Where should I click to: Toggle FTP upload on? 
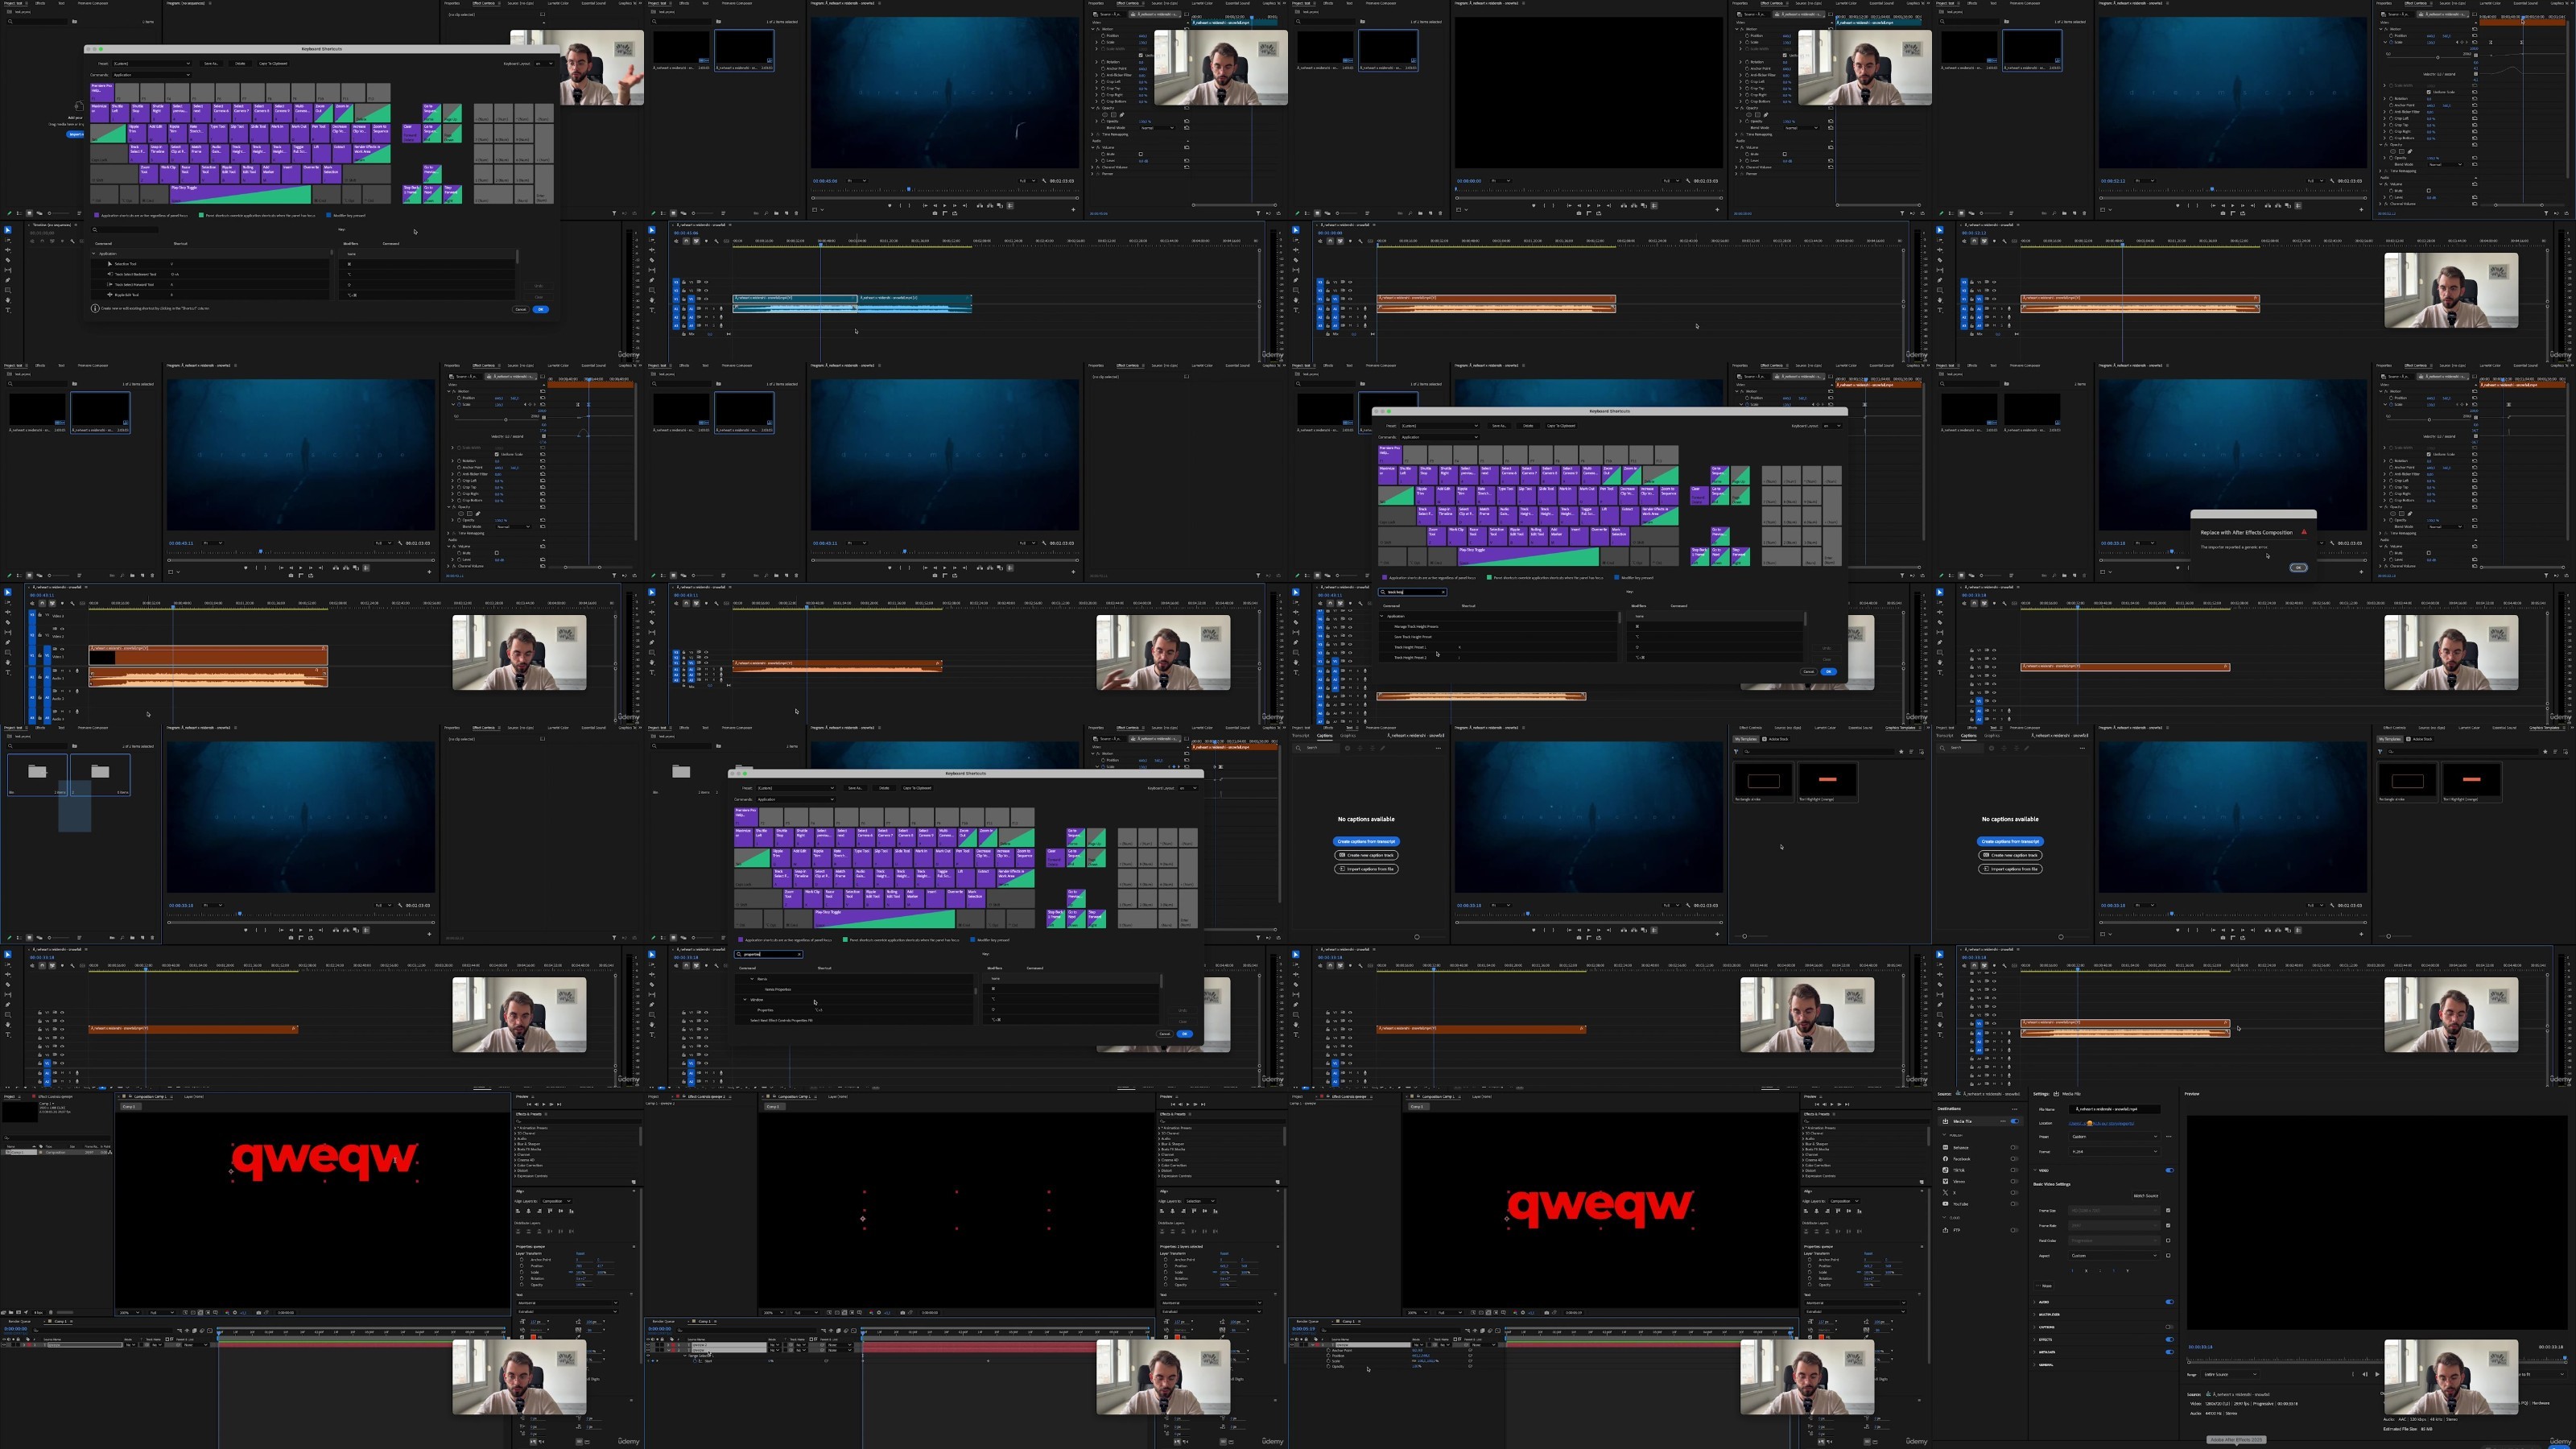pyautogui.click(x=2014, y=1230)
